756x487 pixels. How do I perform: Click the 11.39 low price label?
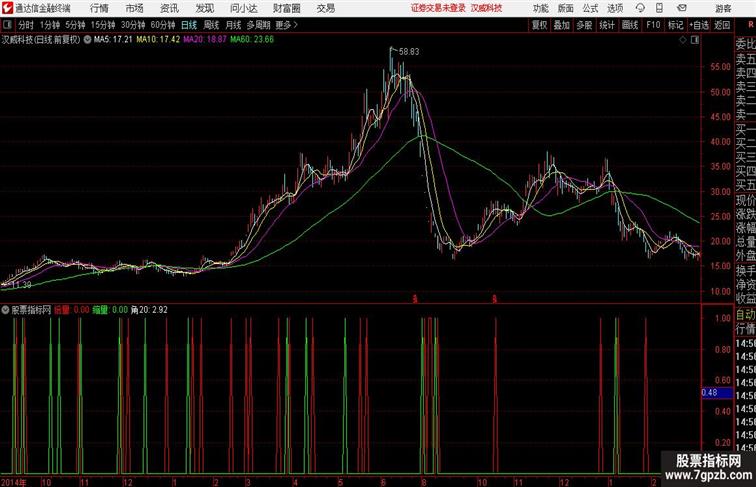21,285
